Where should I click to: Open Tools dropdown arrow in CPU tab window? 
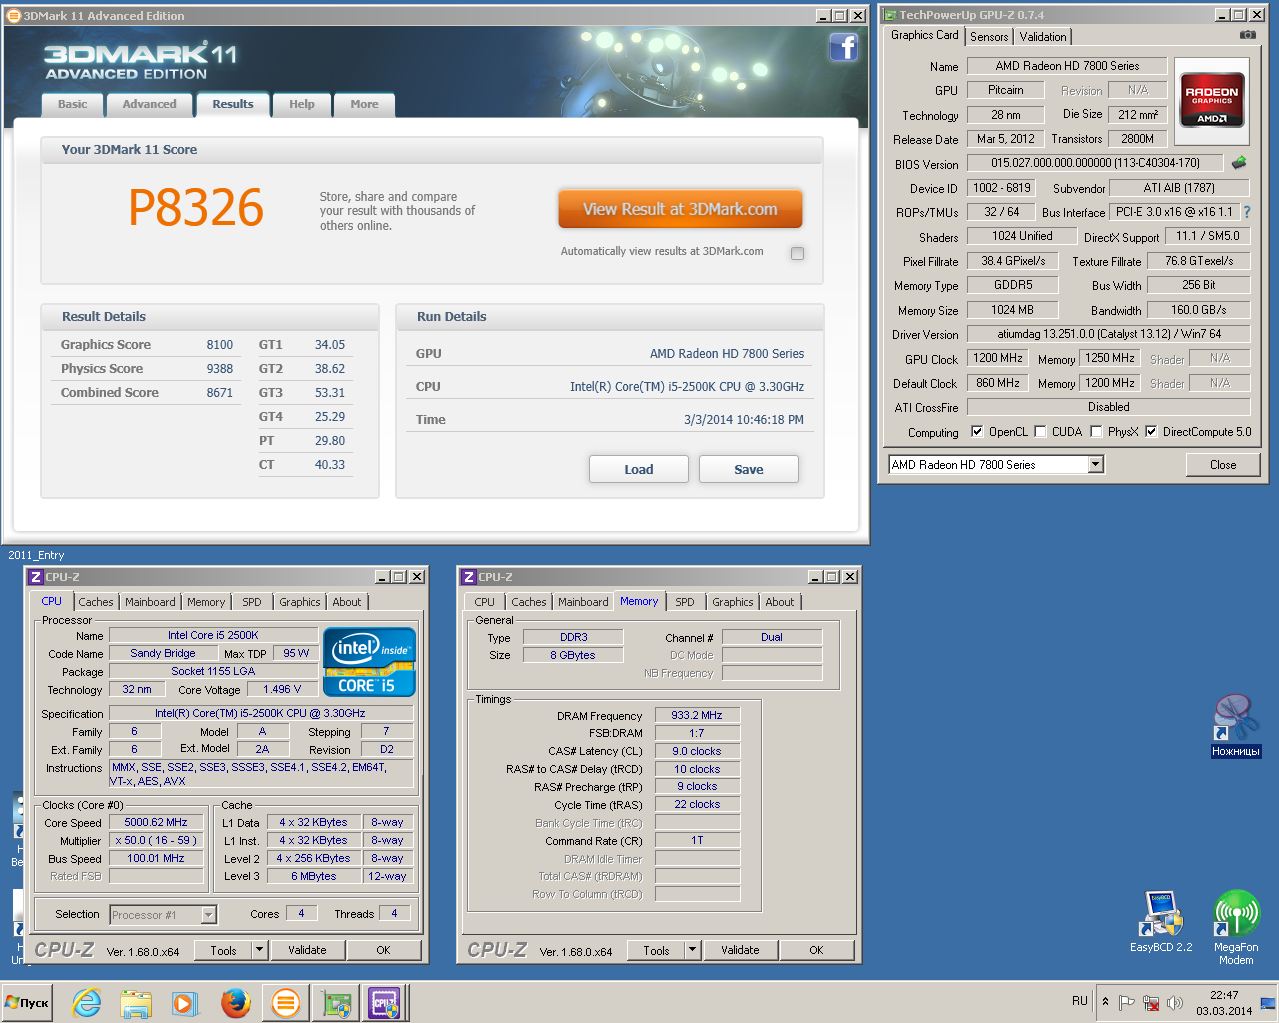point(259,950)
